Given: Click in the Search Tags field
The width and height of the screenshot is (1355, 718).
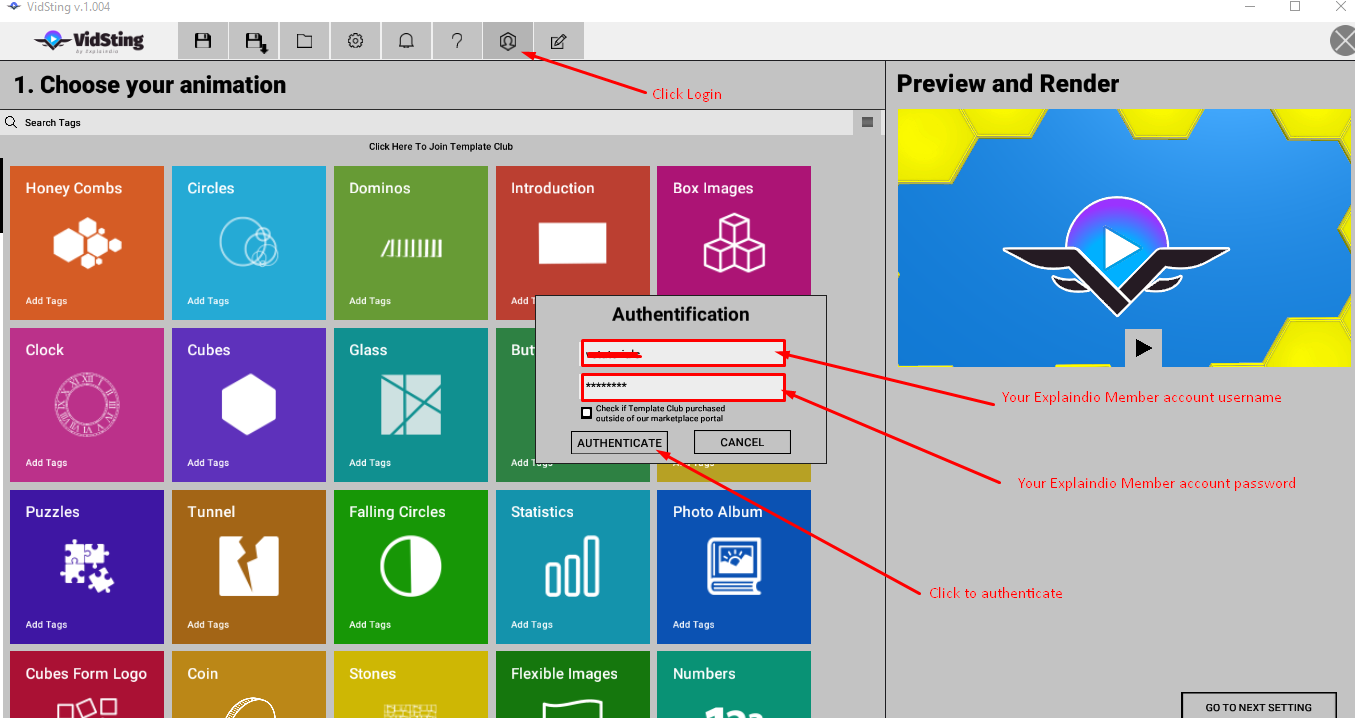Looking at the screenshot, I should (426, 122).
